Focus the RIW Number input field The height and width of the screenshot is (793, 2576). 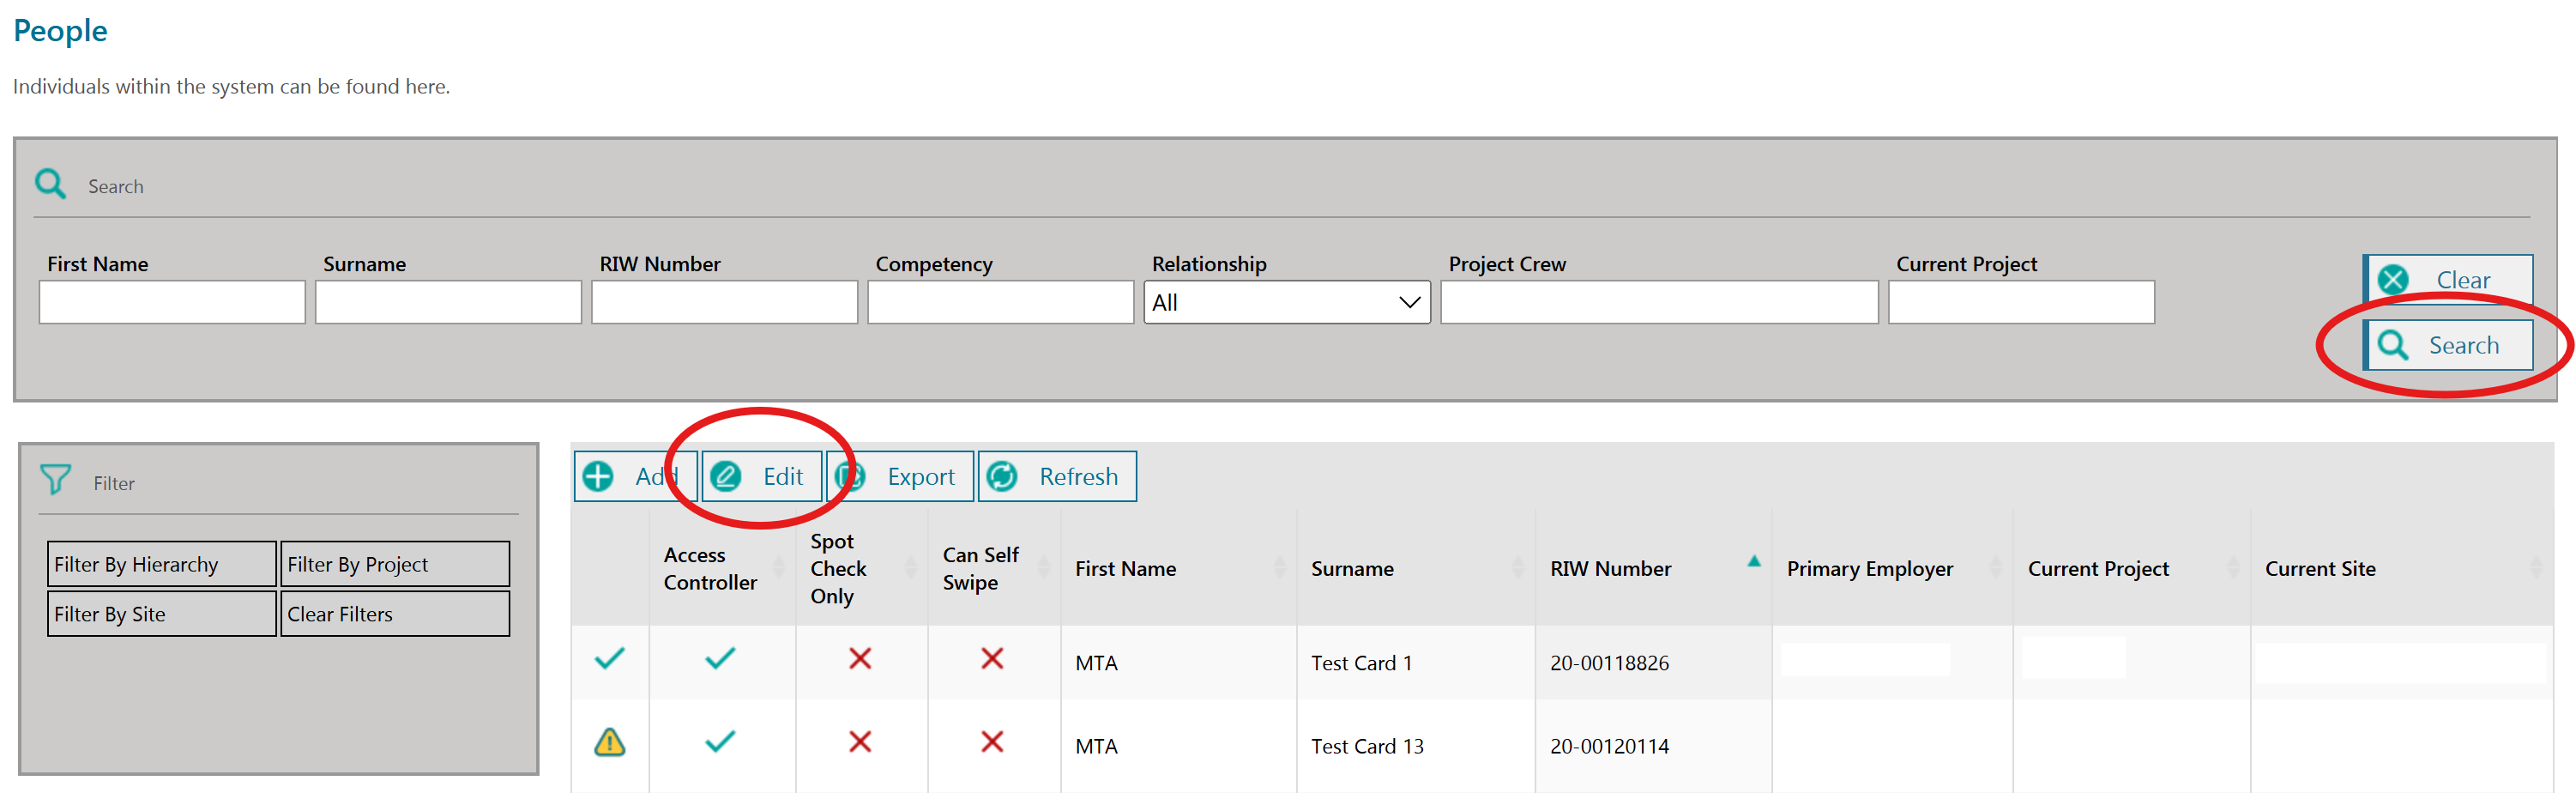pyautogui.click(x=724, y=302)
